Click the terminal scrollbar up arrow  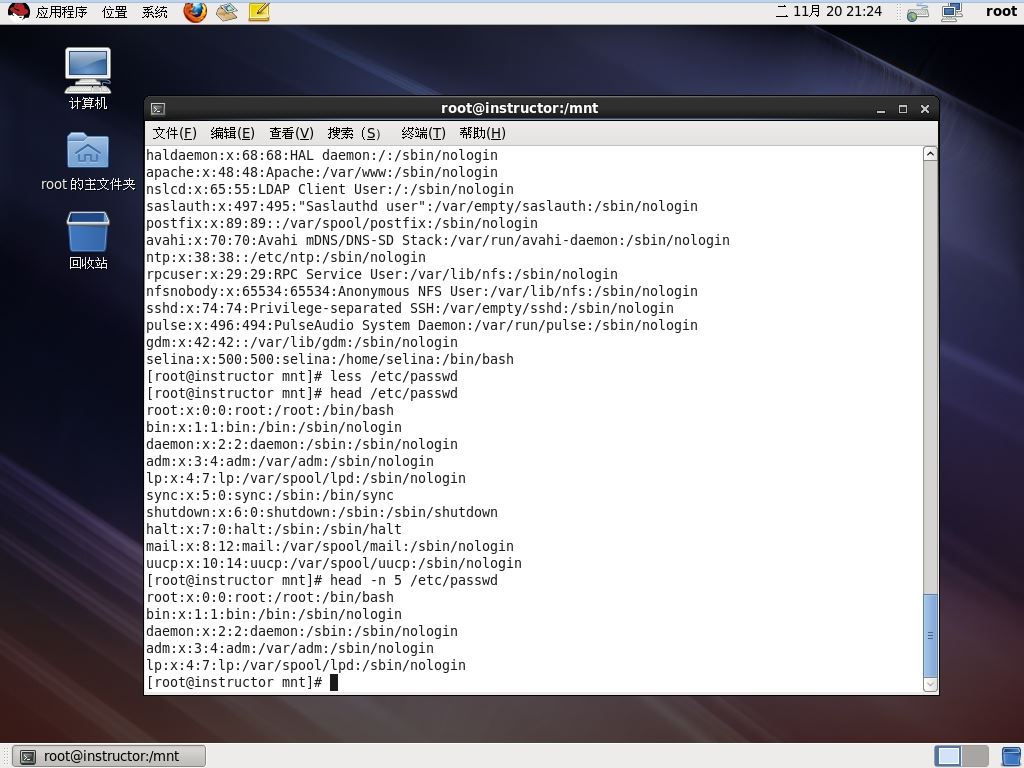coord(931,154)
